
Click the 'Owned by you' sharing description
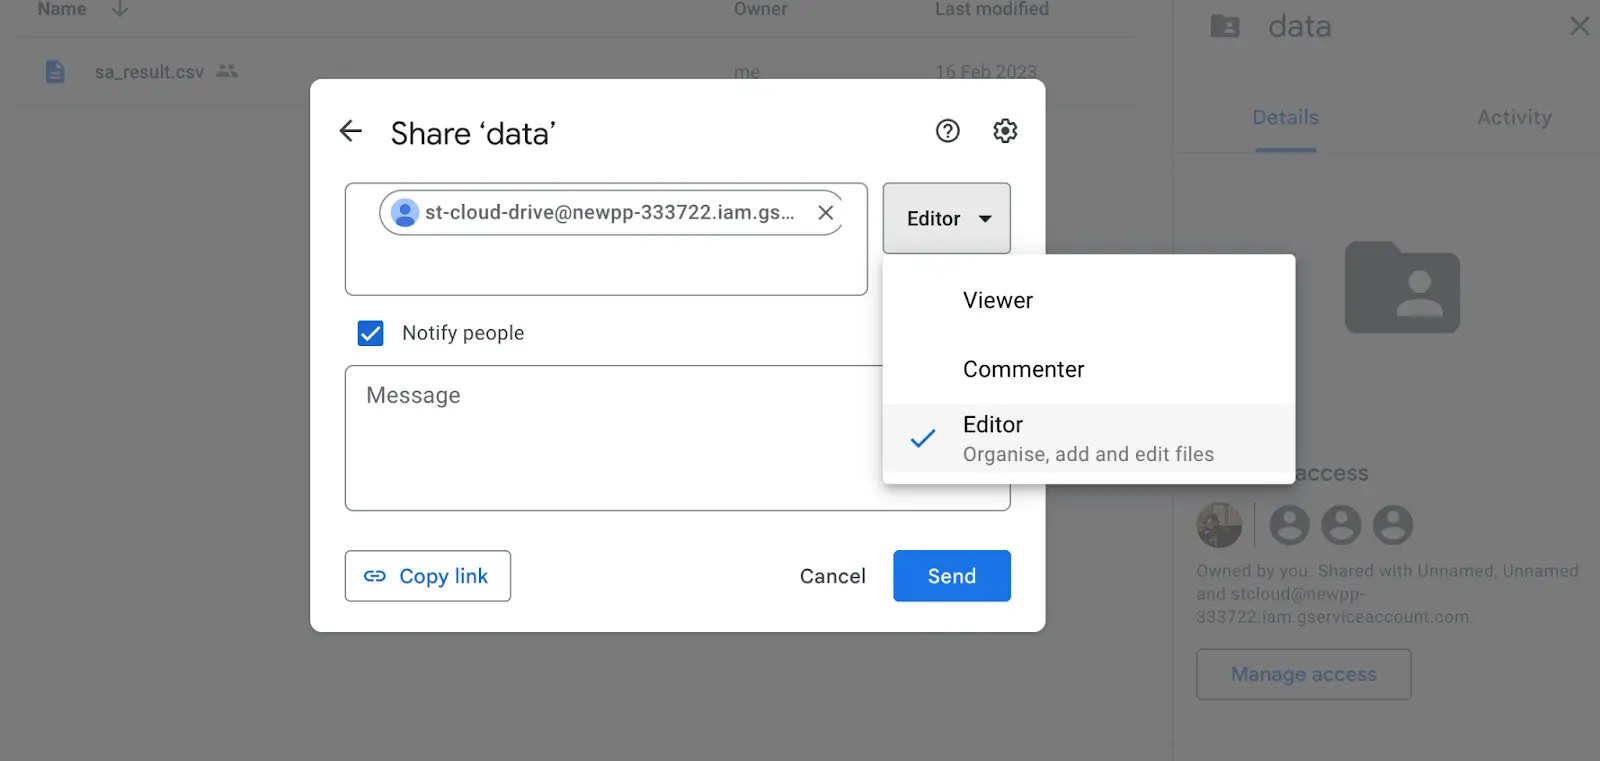[1387, 594]
